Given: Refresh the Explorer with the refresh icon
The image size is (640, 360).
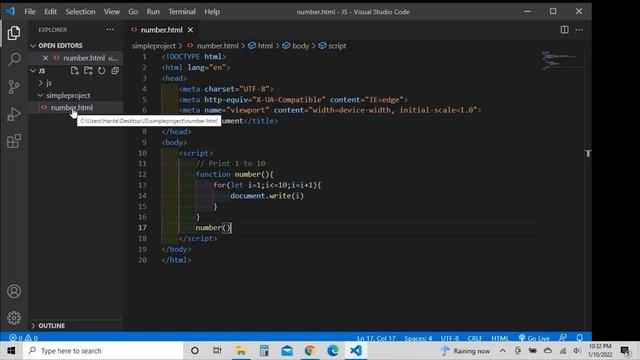Looking at the screenshot, I should pos(102,71).
